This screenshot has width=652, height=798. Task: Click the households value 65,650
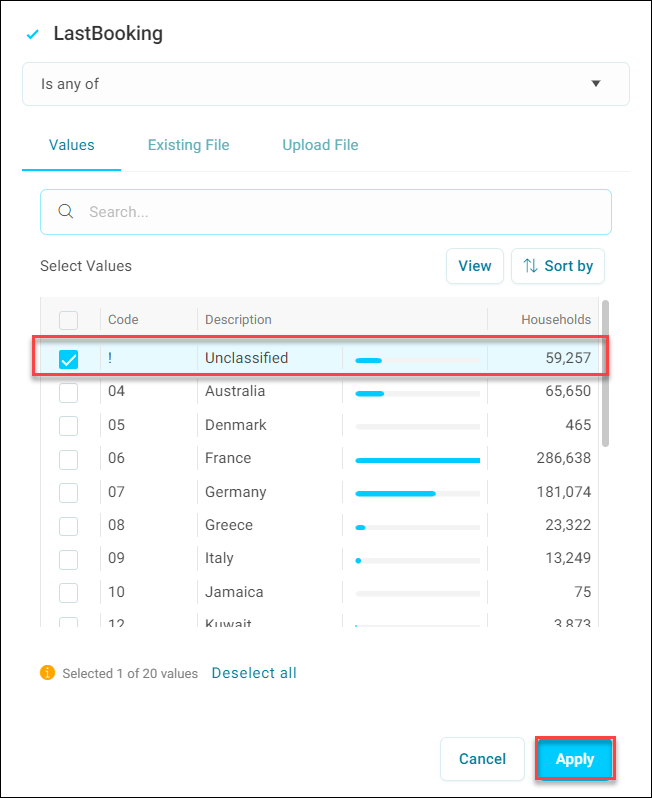[x=568, y=391]
